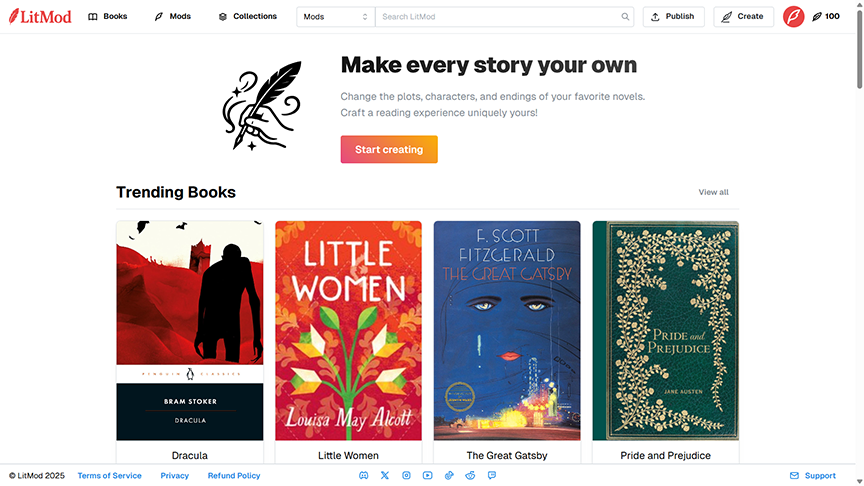The image size is (864, 486).
Task: Open the Discord link in footer
Action: (364, 476)
